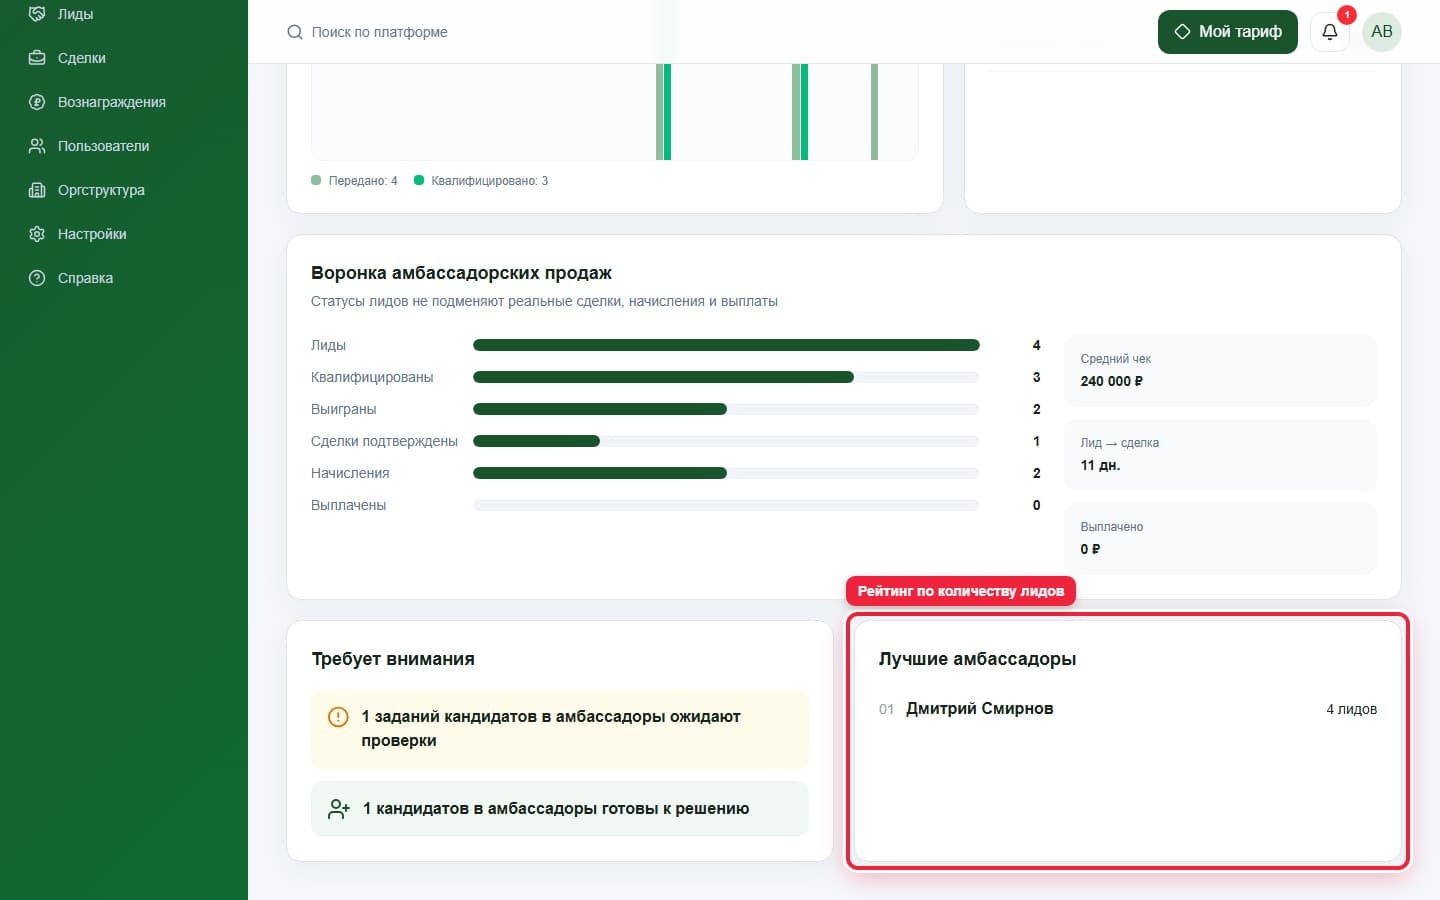
Task: Click the red notification badge
Action: pos(1346,15)
